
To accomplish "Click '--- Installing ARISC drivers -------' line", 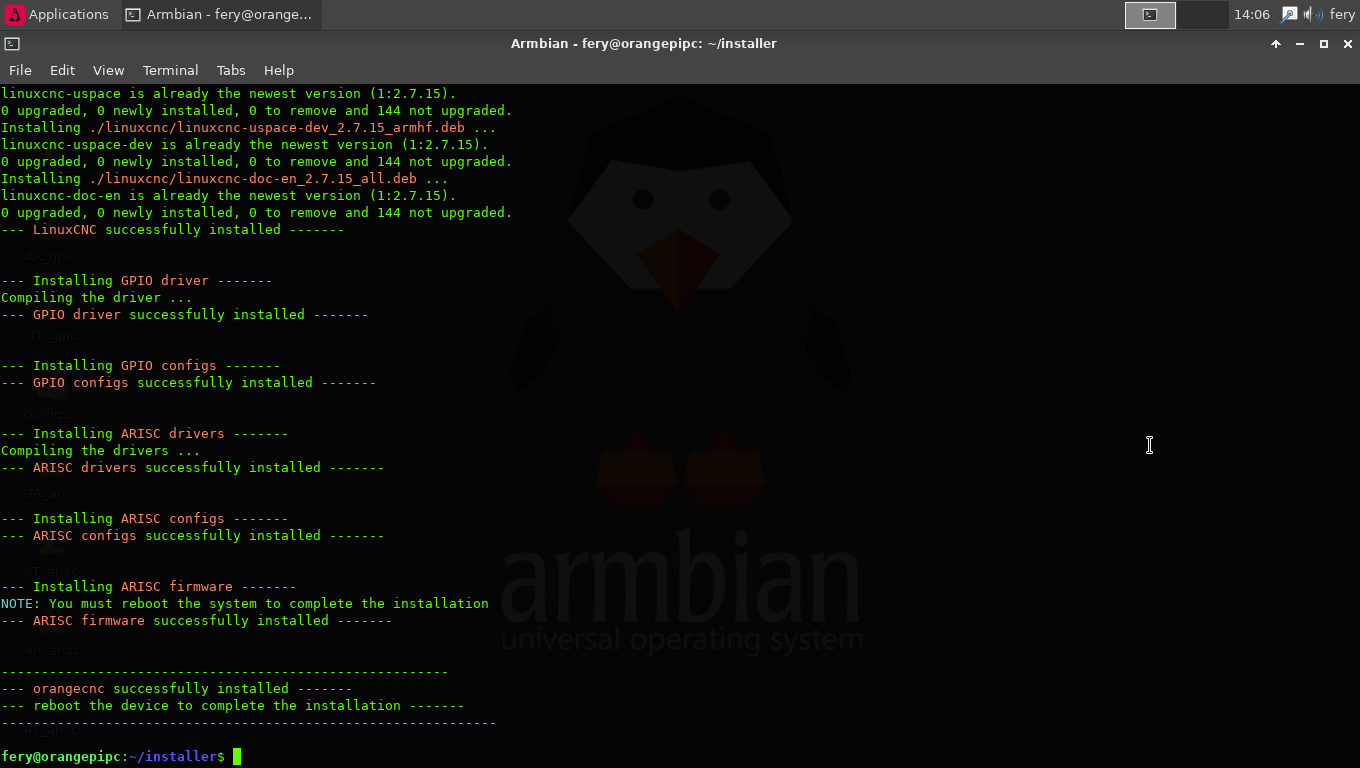I will [145, 434].
